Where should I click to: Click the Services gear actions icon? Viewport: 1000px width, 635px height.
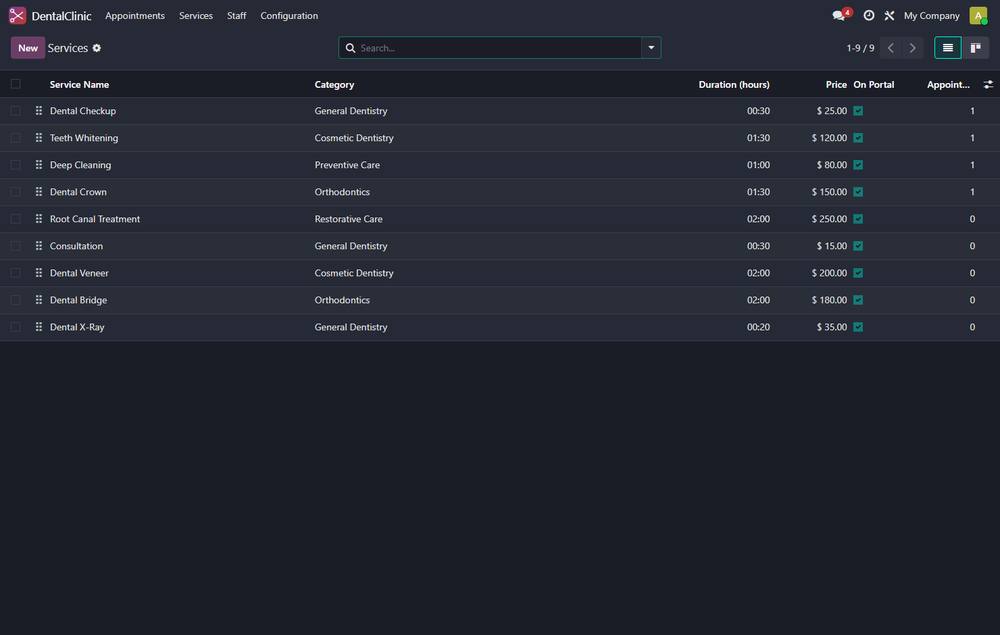[x=96, y=48]
